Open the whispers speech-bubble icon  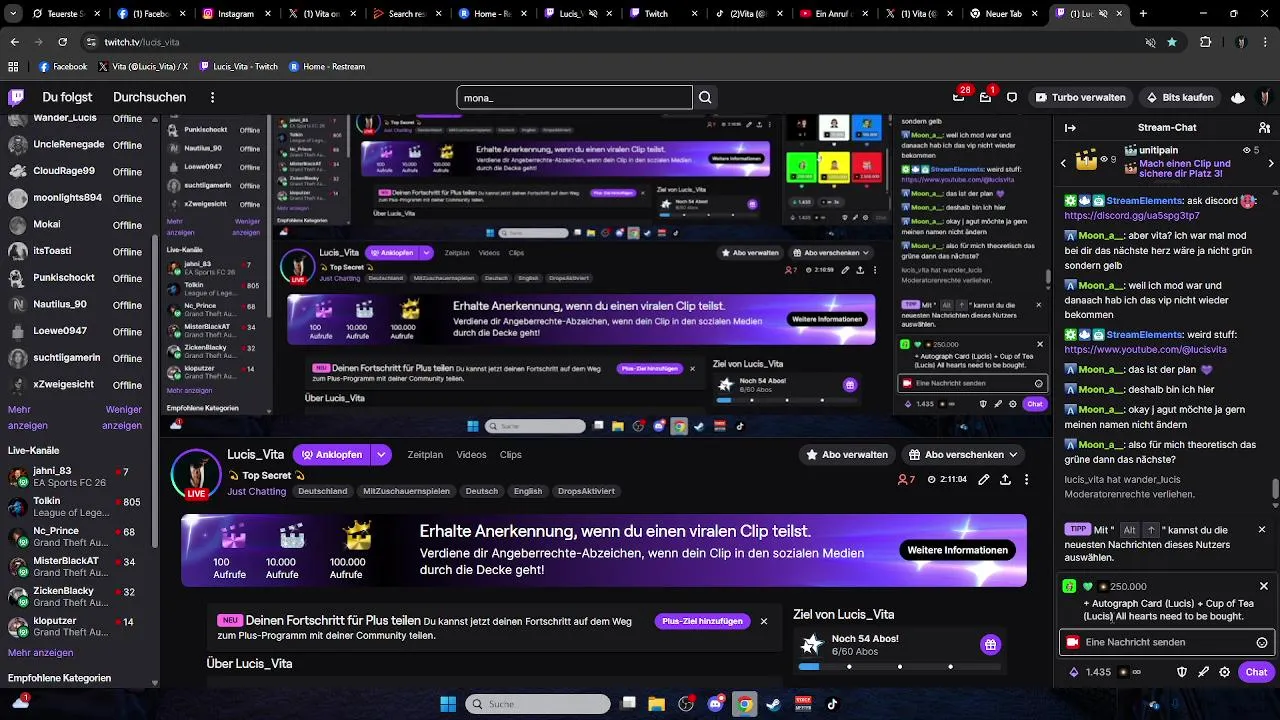click(1012, 97)
